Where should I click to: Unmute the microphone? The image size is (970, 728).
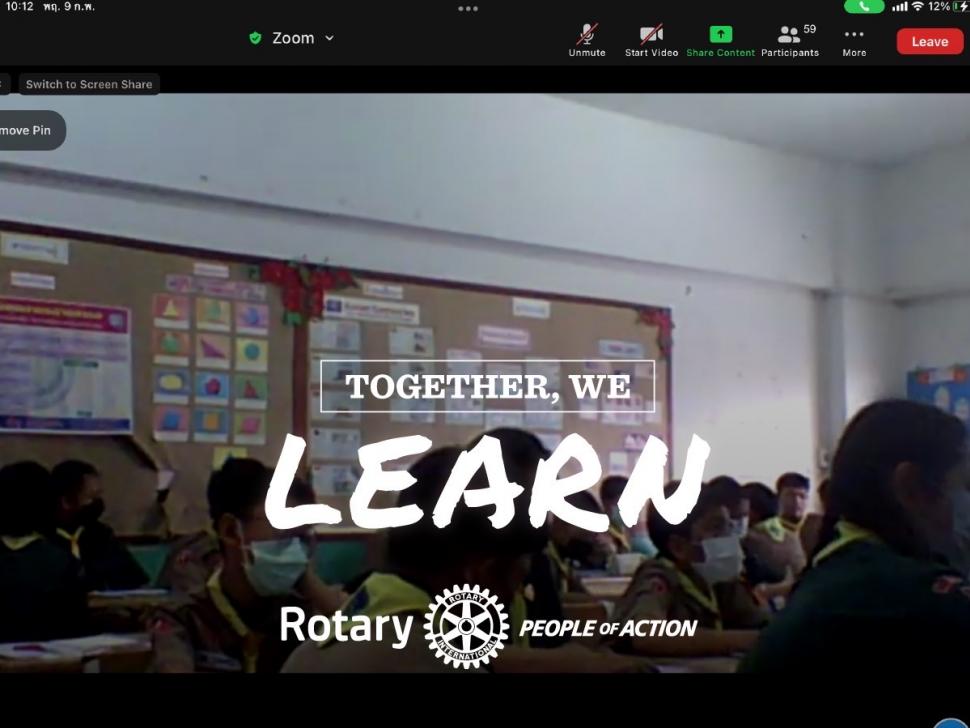[586, 41]
